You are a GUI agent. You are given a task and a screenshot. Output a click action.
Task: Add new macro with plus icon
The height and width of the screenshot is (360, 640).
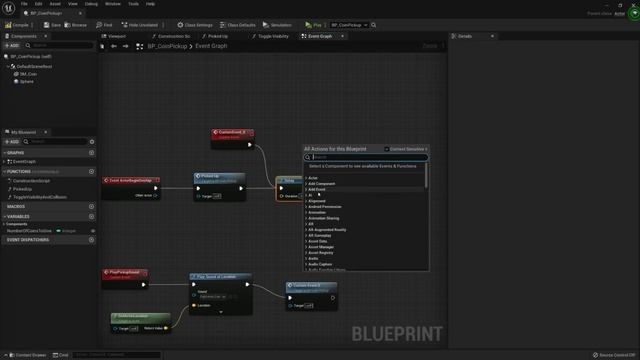91,207
